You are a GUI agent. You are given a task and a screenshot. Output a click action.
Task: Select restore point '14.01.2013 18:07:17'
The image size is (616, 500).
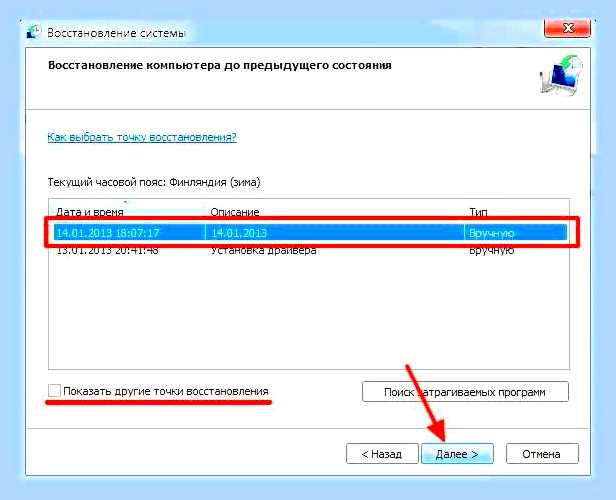click(x=310, y=233)
